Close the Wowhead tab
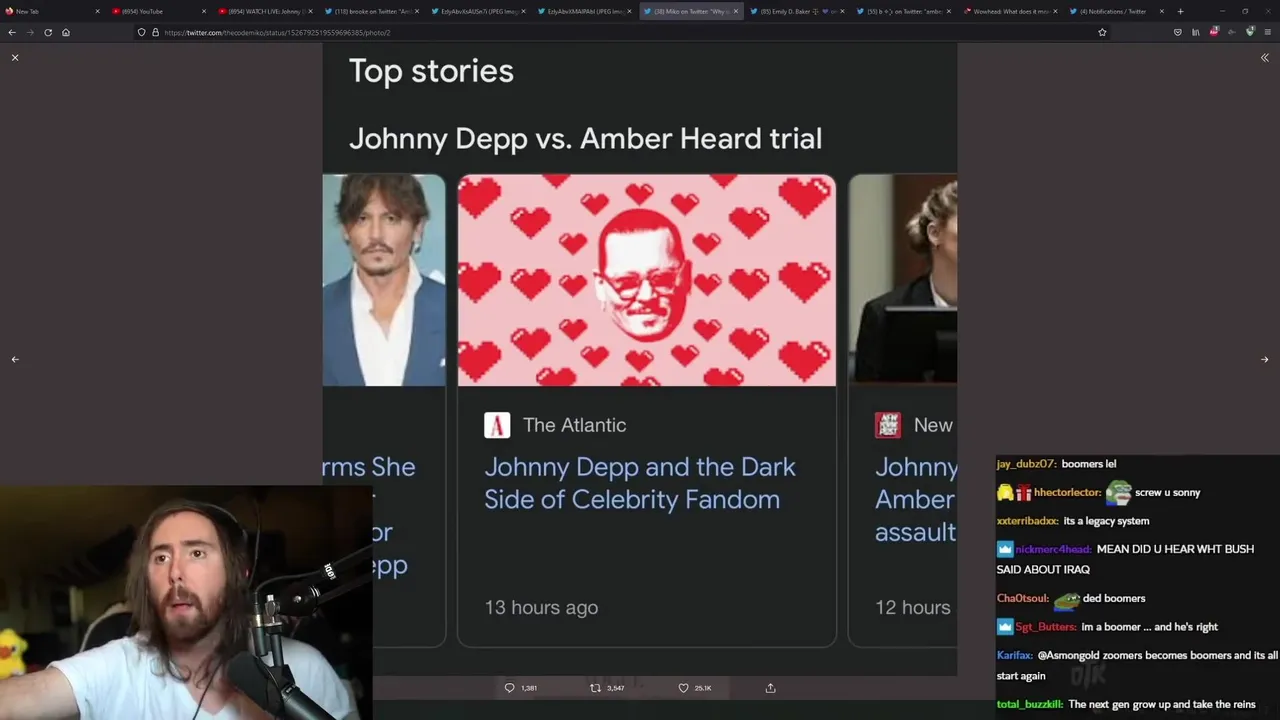 point(1055,11)
